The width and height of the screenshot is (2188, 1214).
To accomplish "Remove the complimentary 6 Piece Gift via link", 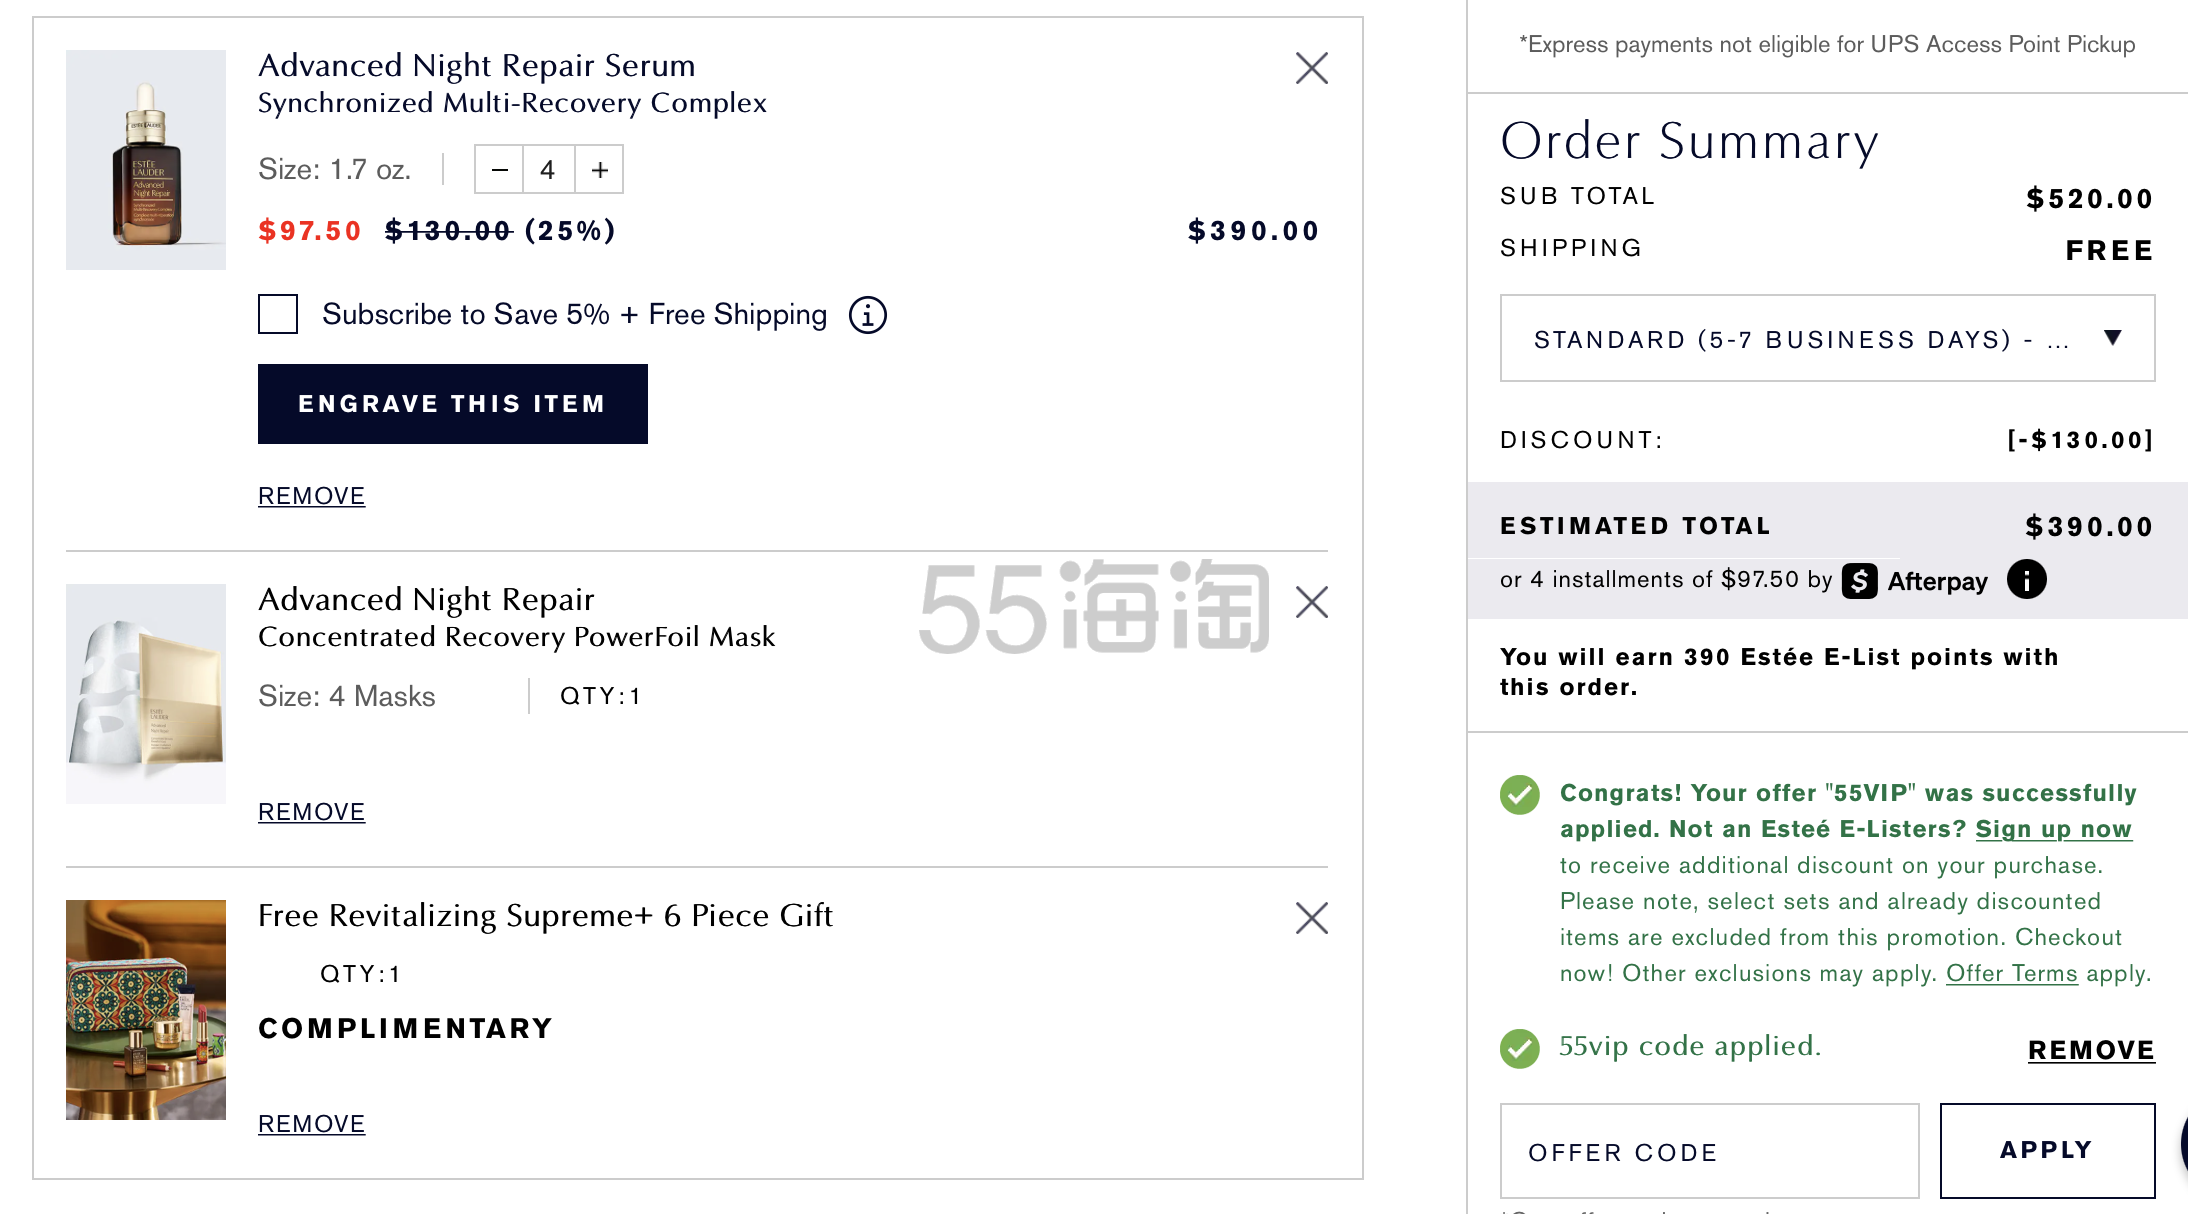I will click(311, 1124).
